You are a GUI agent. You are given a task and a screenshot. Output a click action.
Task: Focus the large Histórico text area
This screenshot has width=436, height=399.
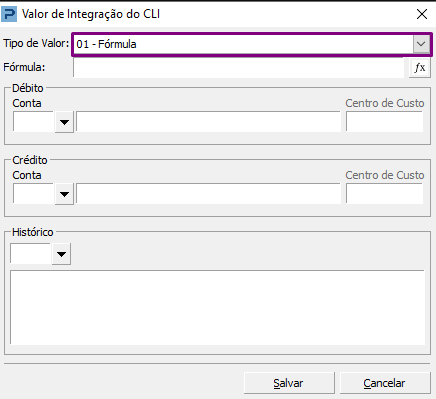218,308
